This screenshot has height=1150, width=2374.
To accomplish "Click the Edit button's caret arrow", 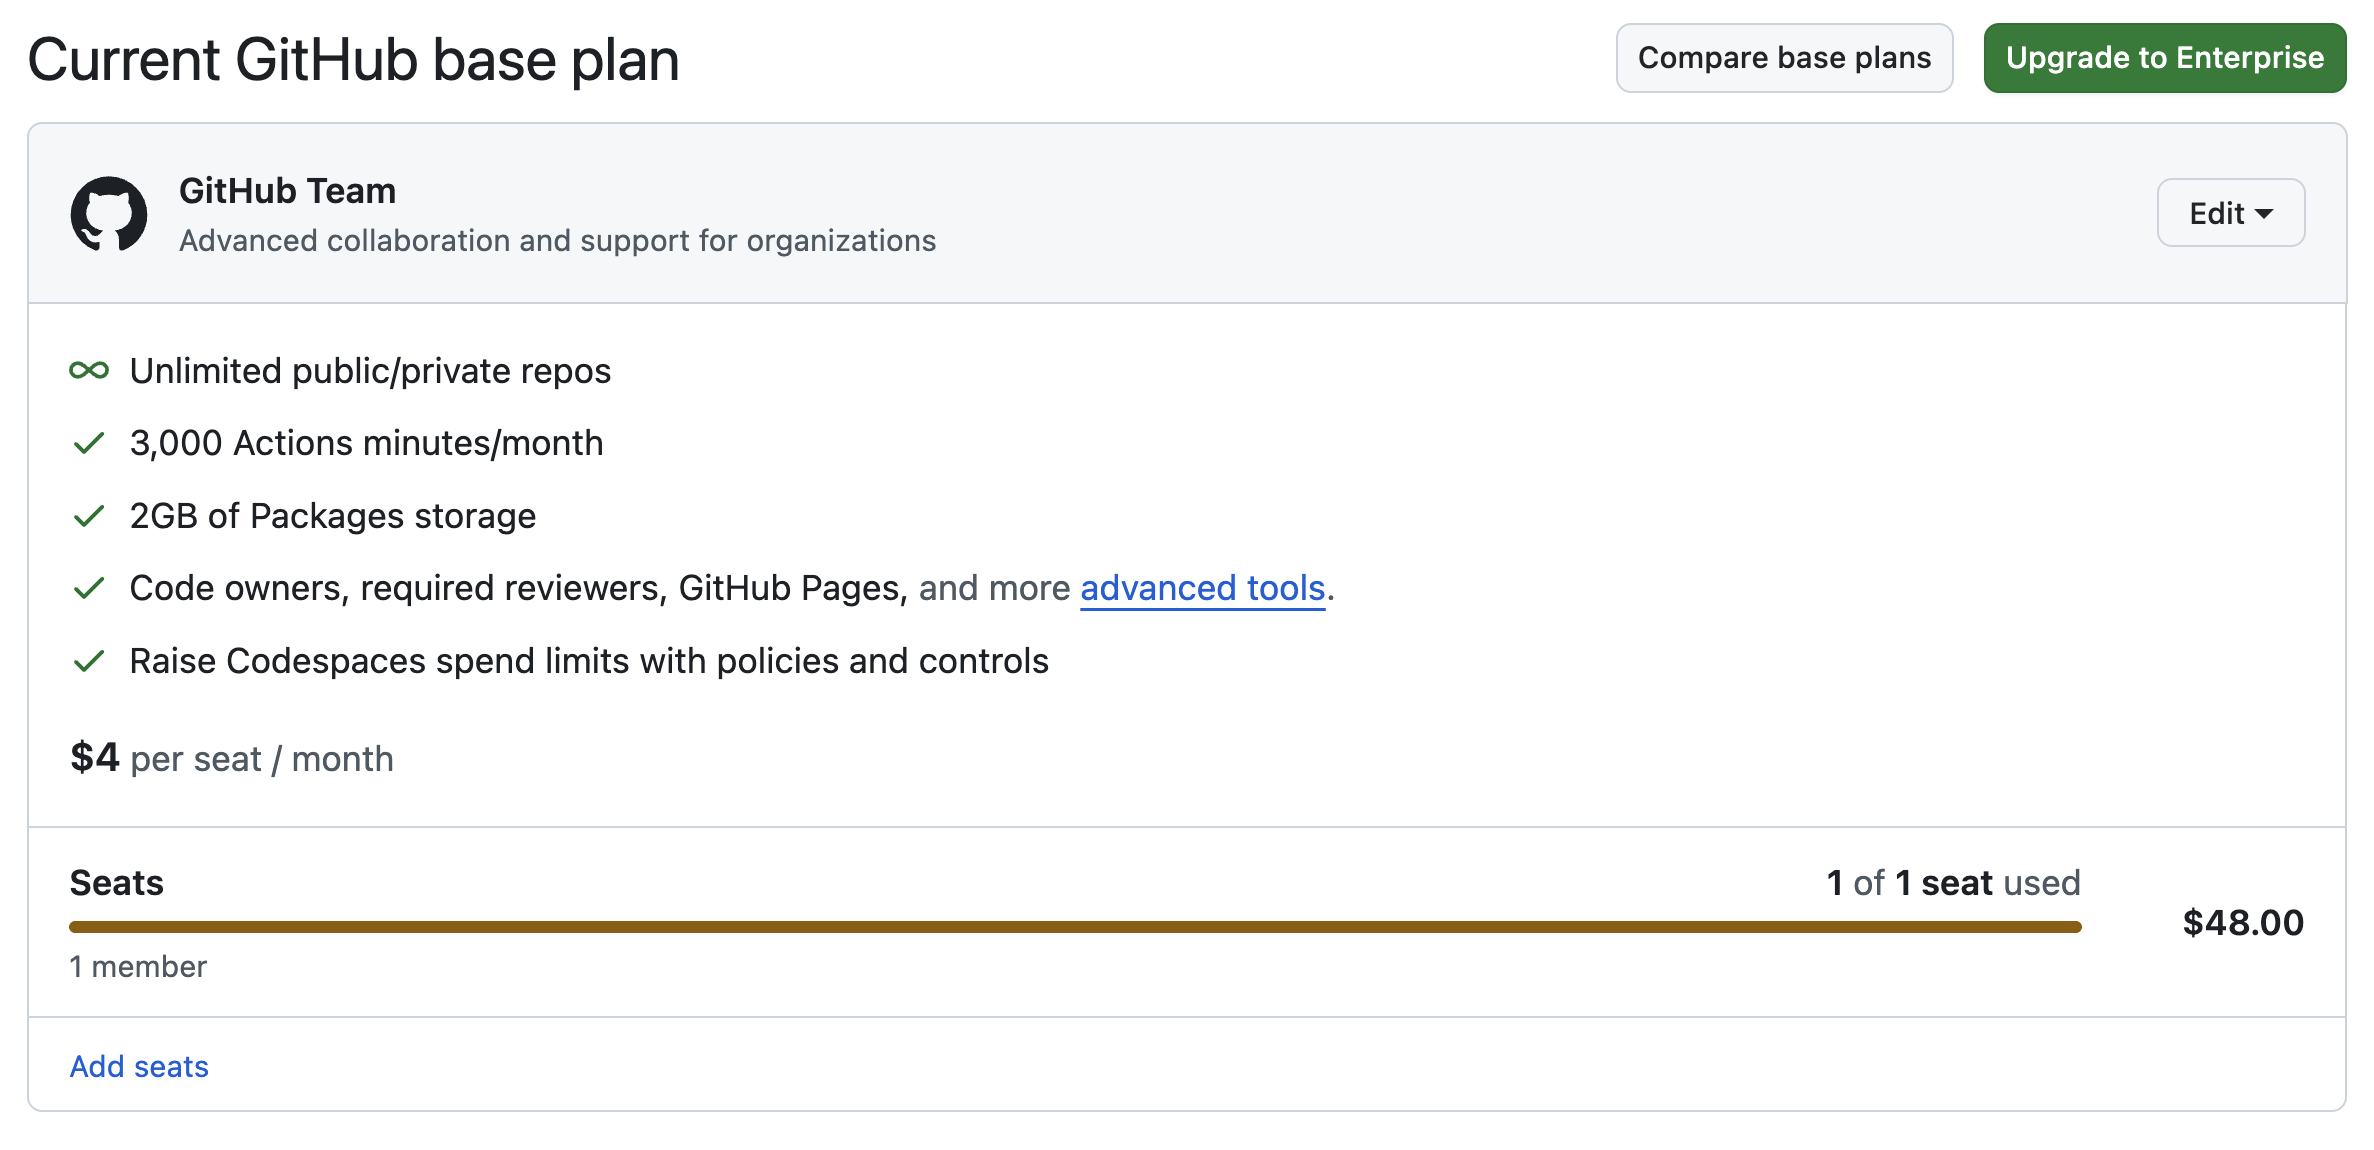I will pyautogui.click(x=2265, y=214).
